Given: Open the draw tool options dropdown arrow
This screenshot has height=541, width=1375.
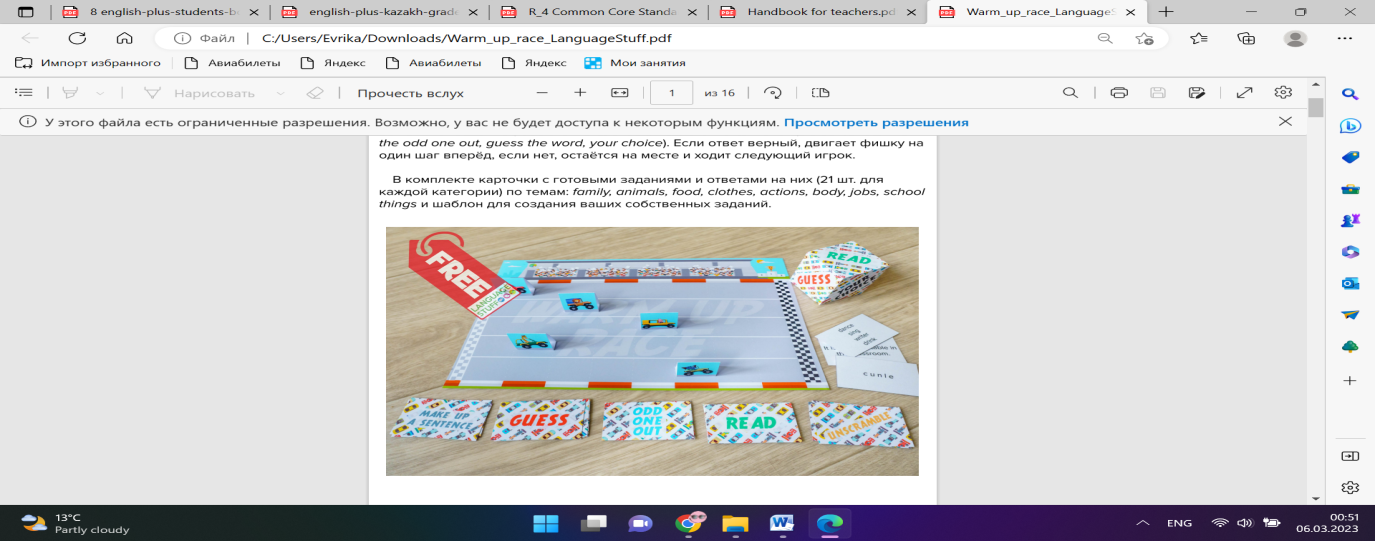Looking at the screenshot, I should point(279,92).
